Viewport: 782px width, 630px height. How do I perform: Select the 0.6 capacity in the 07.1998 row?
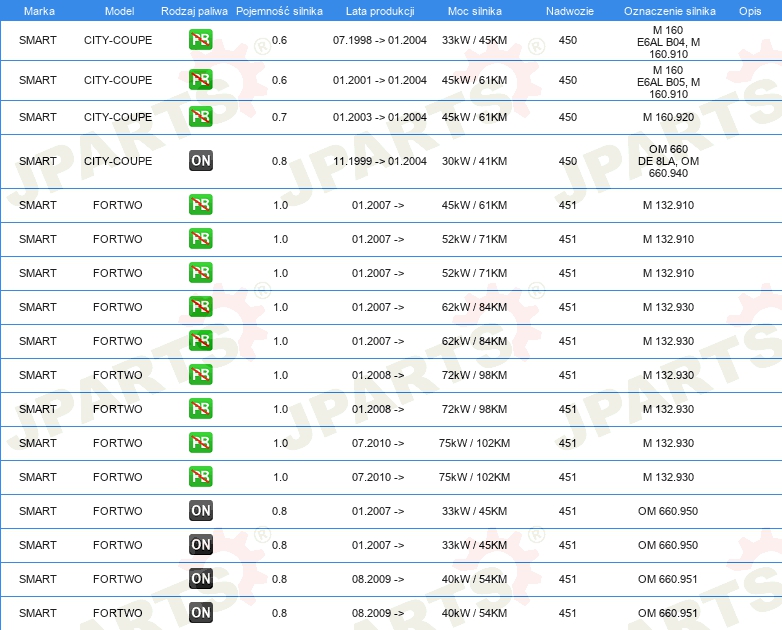click(x=279, y=40)
